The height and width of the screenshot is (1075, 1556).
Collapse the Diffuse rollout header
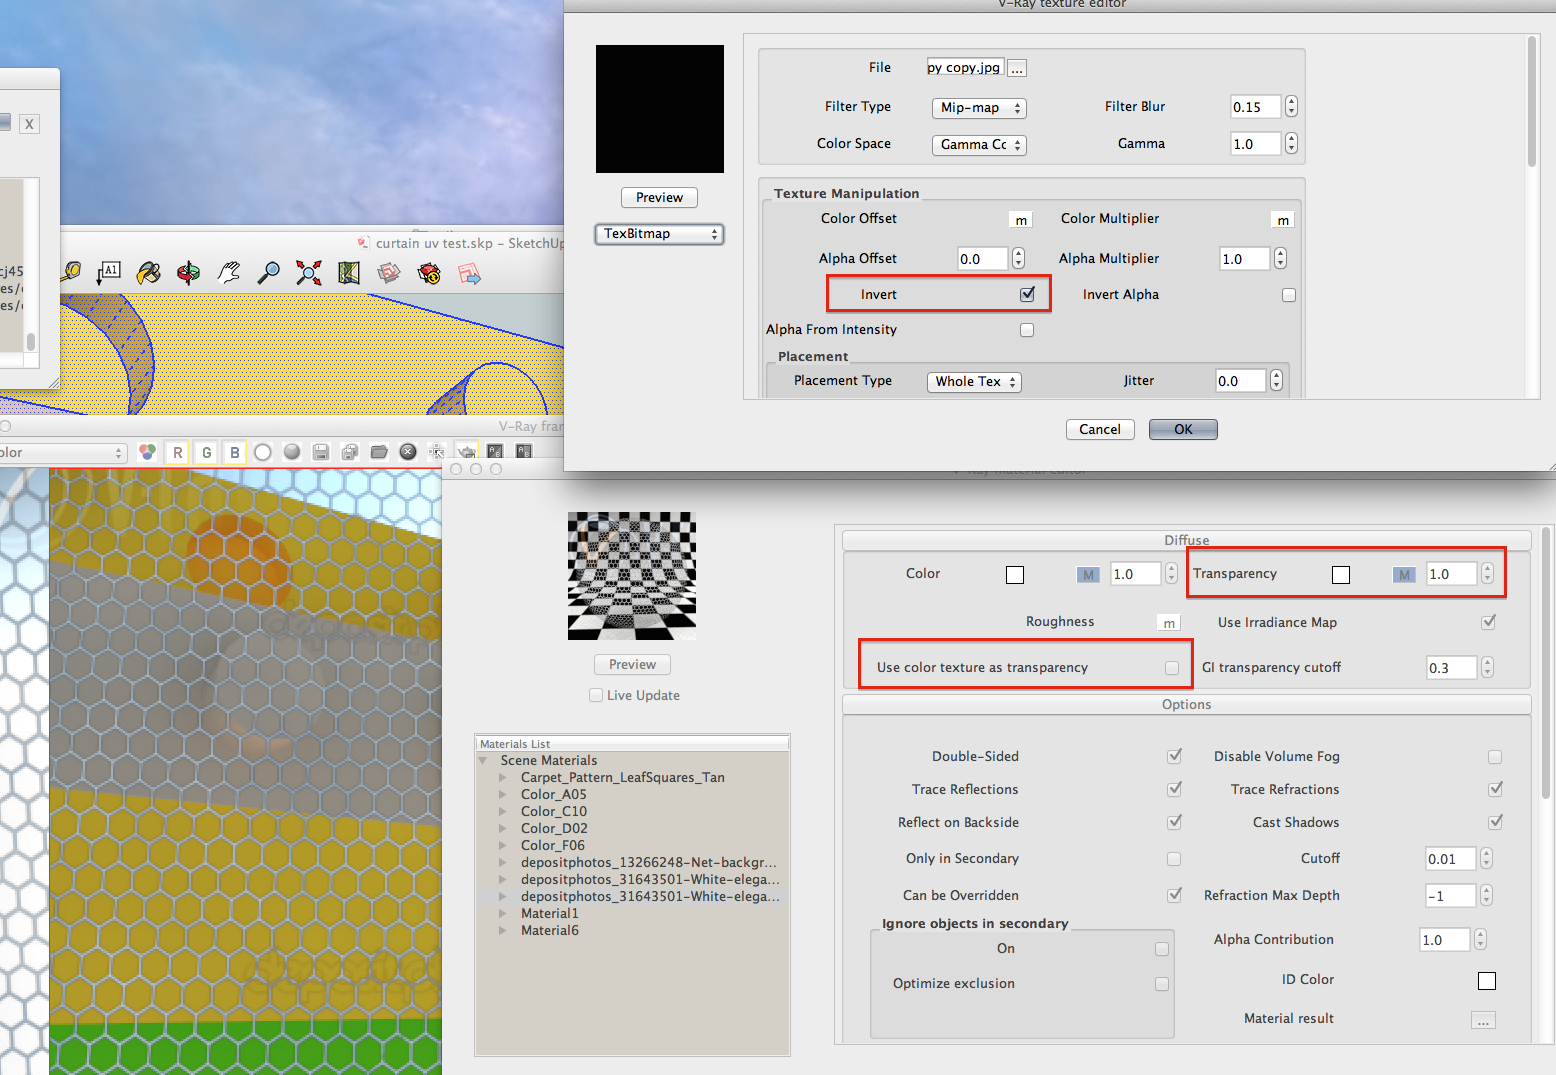[x=1186, y=540]
